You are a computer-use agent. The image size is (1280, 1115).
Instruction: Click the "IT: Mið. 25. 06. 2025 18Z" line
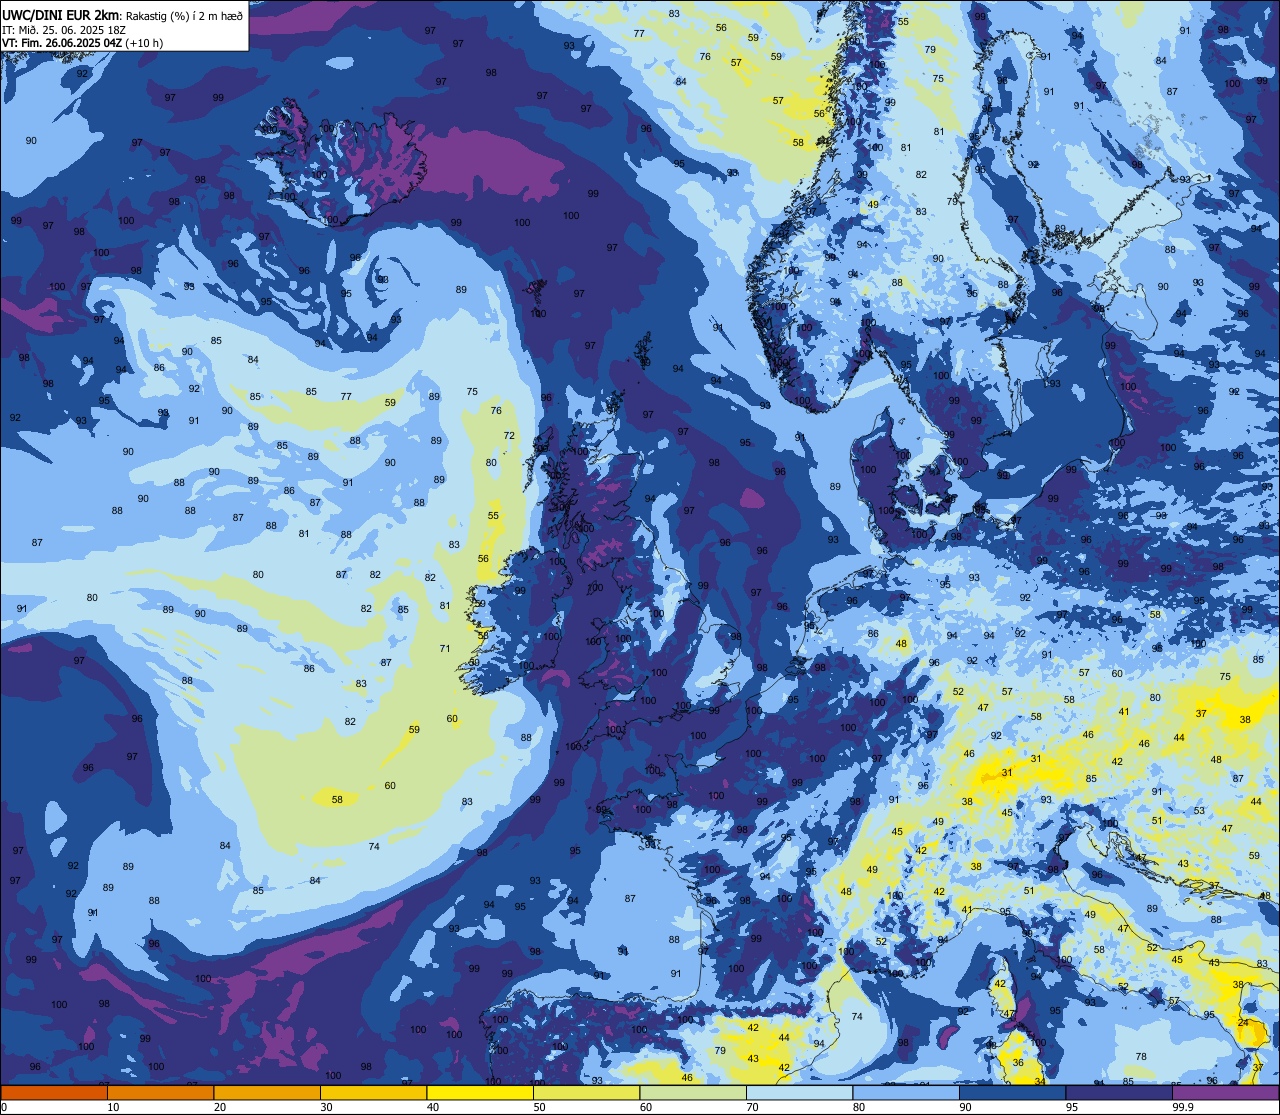pyautogui.click(x=64, y=30)
